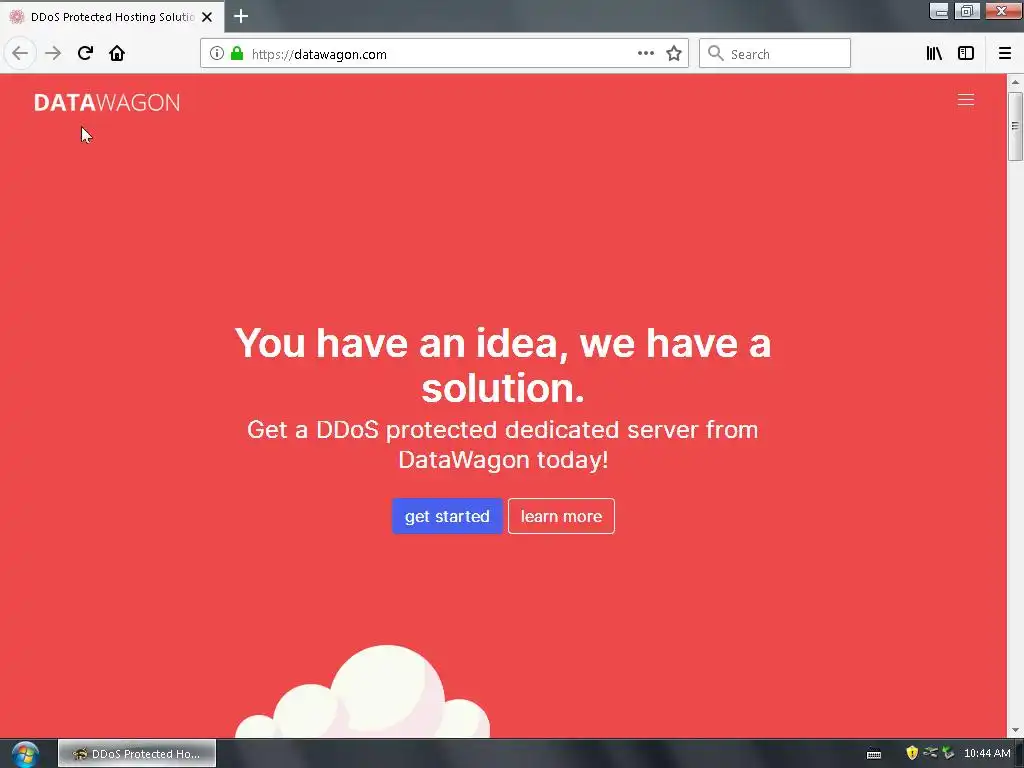Viewport: 1024px width, 768px height.
Task: Go back to the previous page
Action: coord(20,54)
